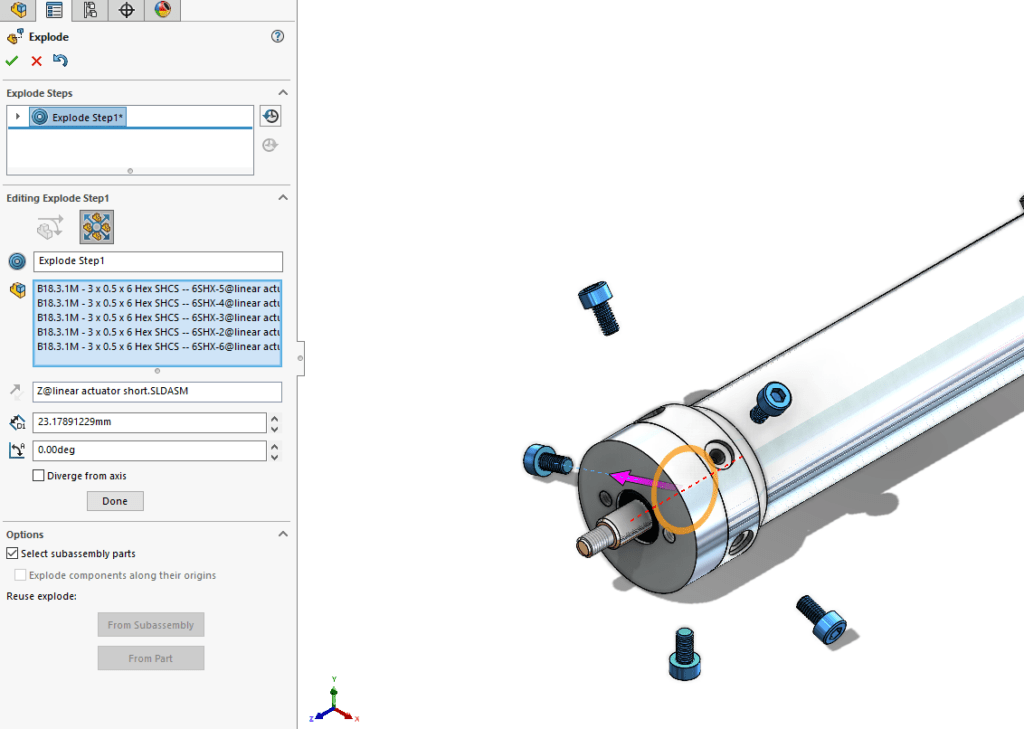
Task: Accept the explode with the green checkmark
Action: (x=12, y=60)
